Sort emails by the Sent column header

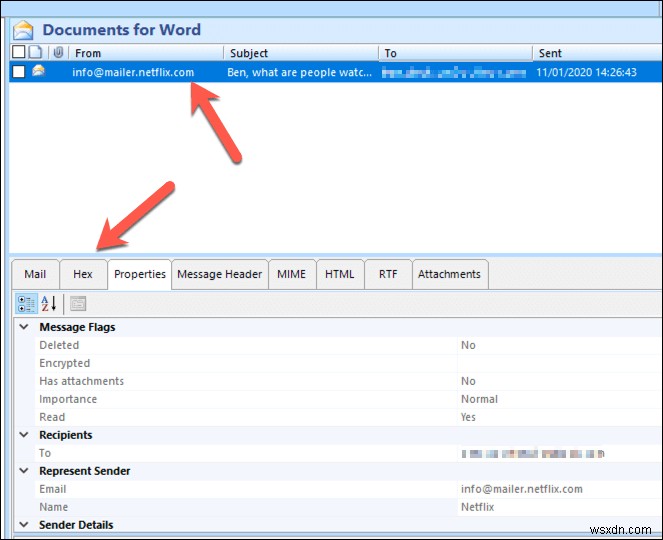coord(595,53)
